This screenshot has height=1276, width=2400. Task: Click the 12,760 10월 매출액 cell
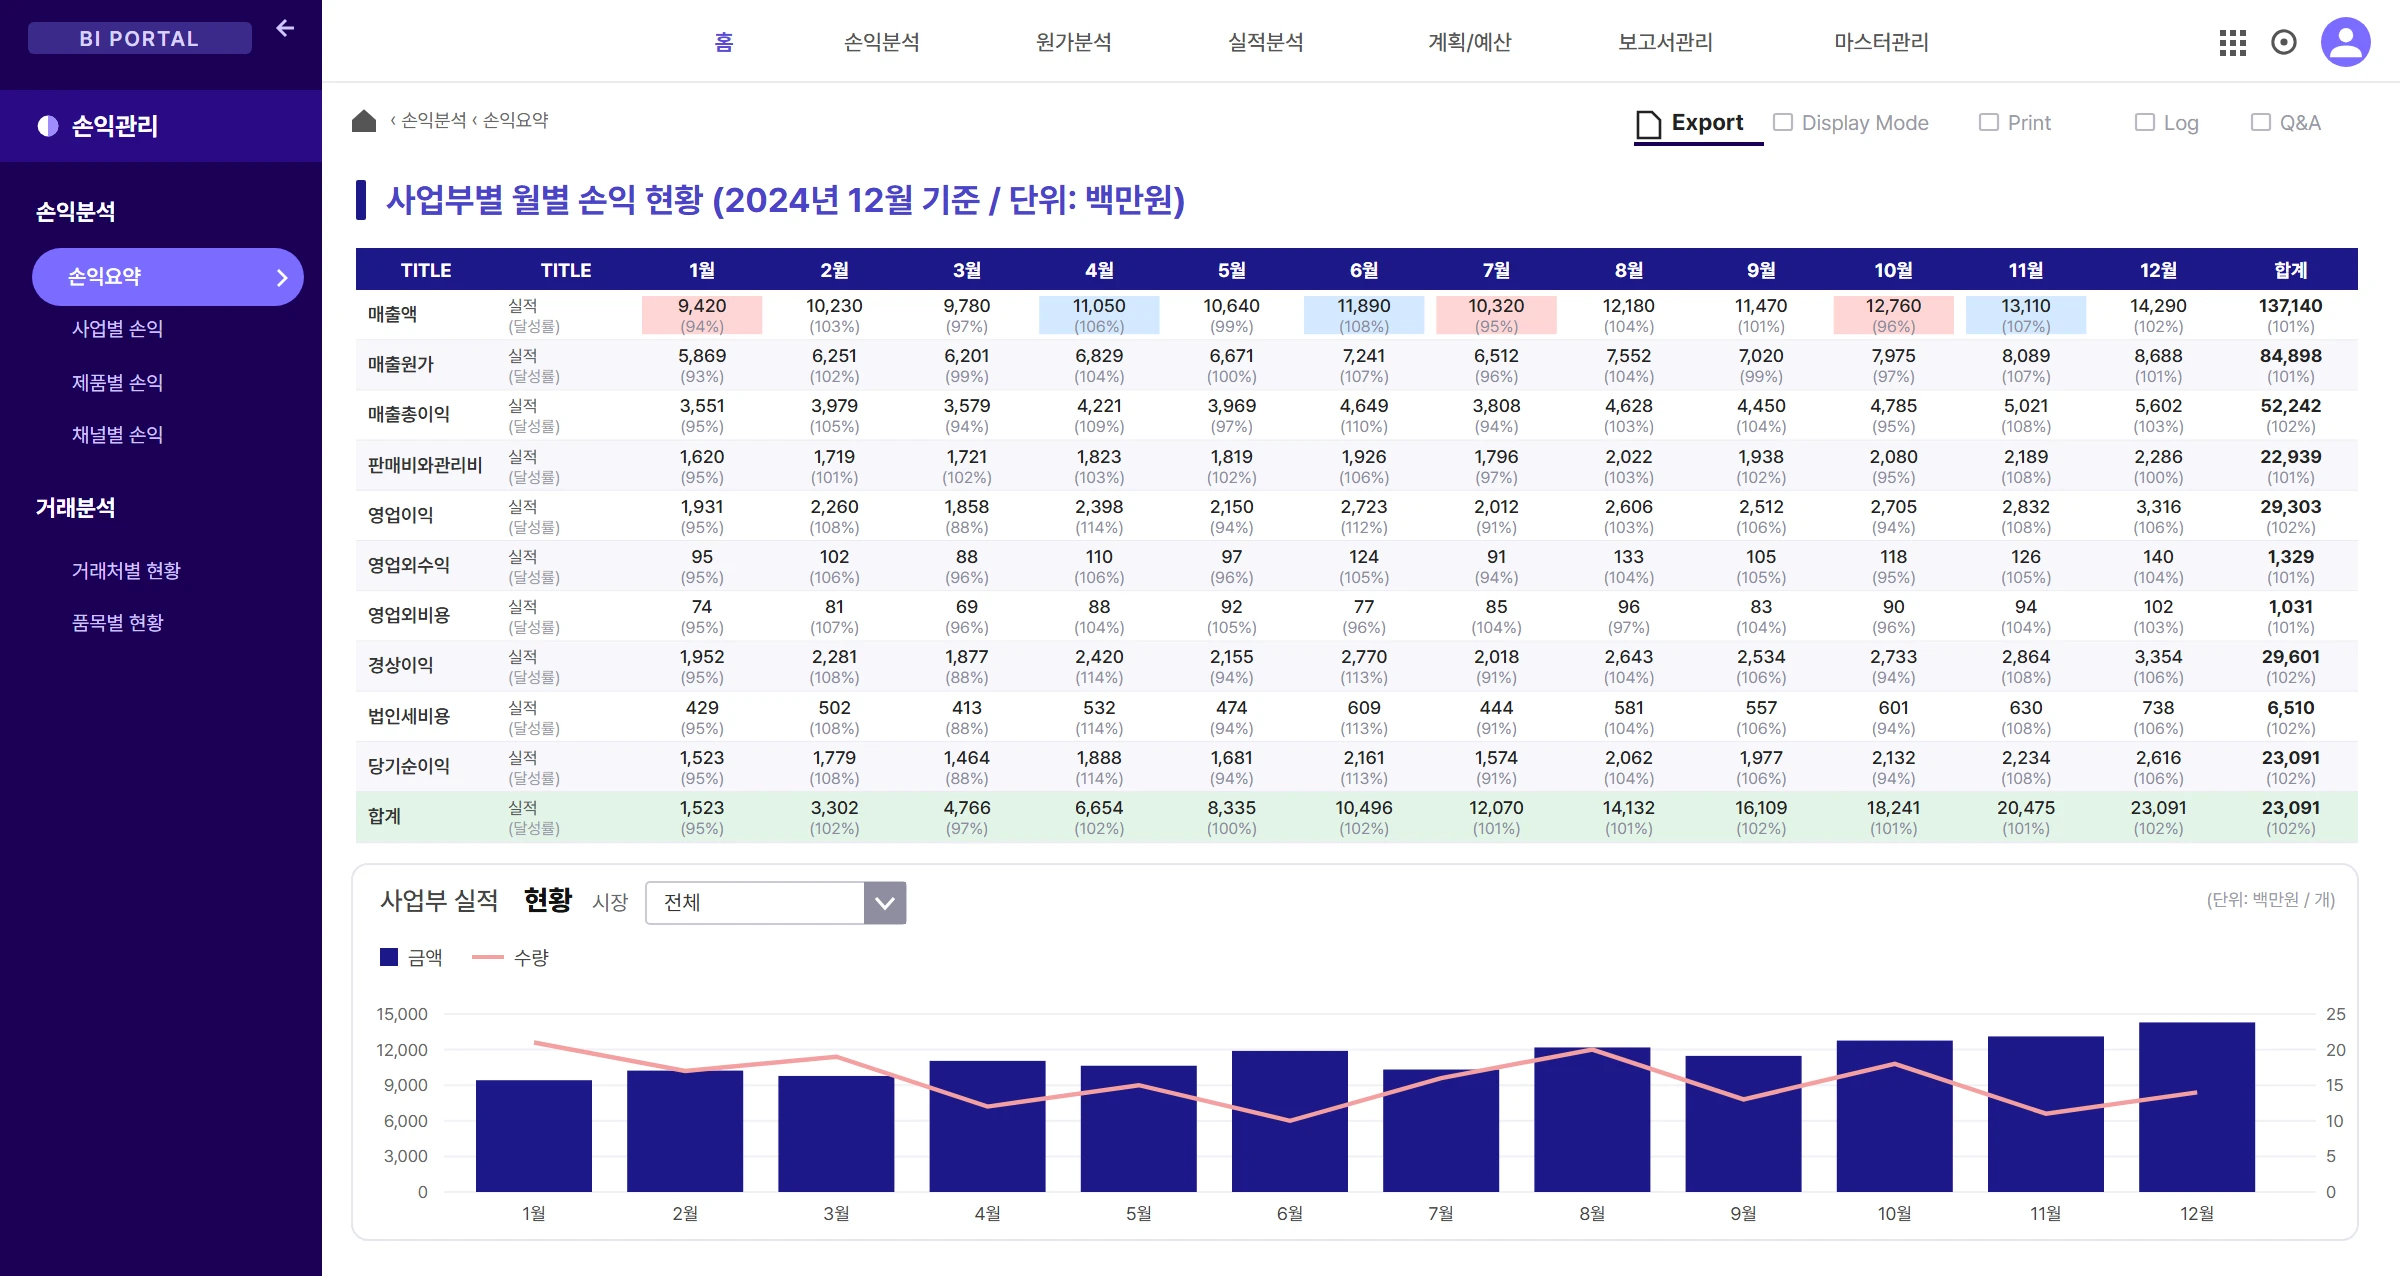(x=1893, y=315)
